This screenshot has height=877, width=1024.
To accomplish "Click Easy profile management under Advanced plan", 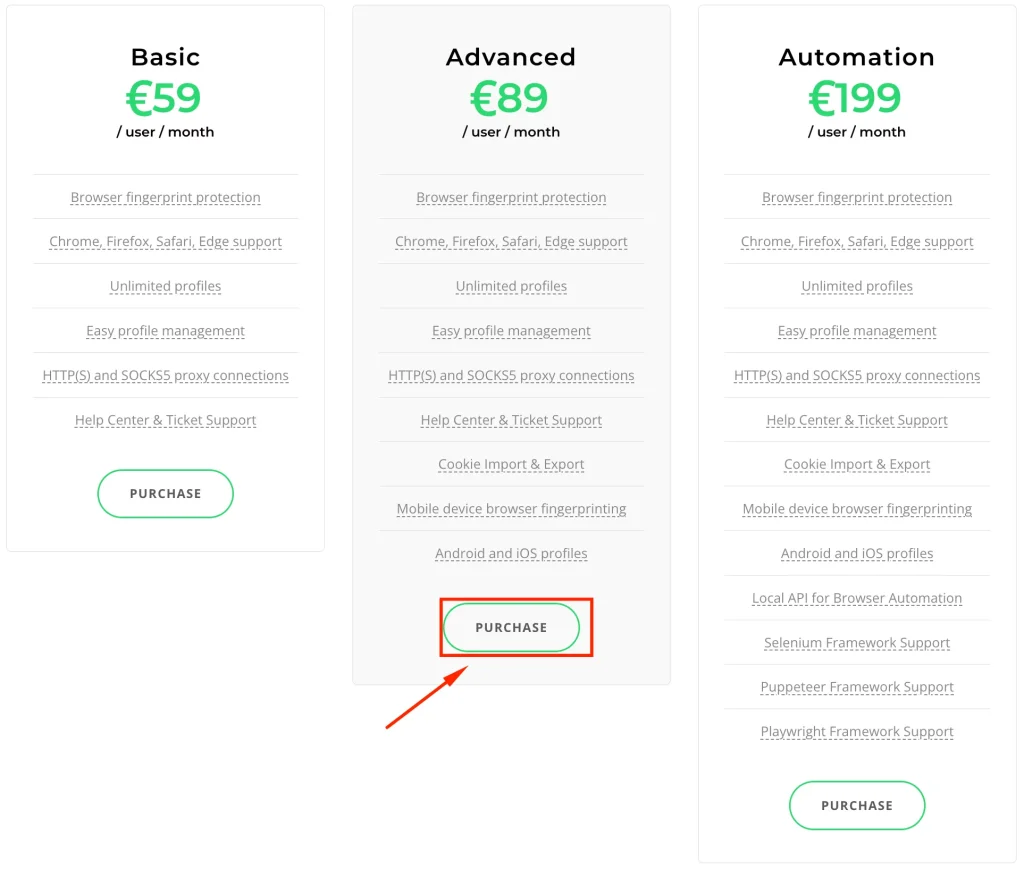I will (511, 331).
